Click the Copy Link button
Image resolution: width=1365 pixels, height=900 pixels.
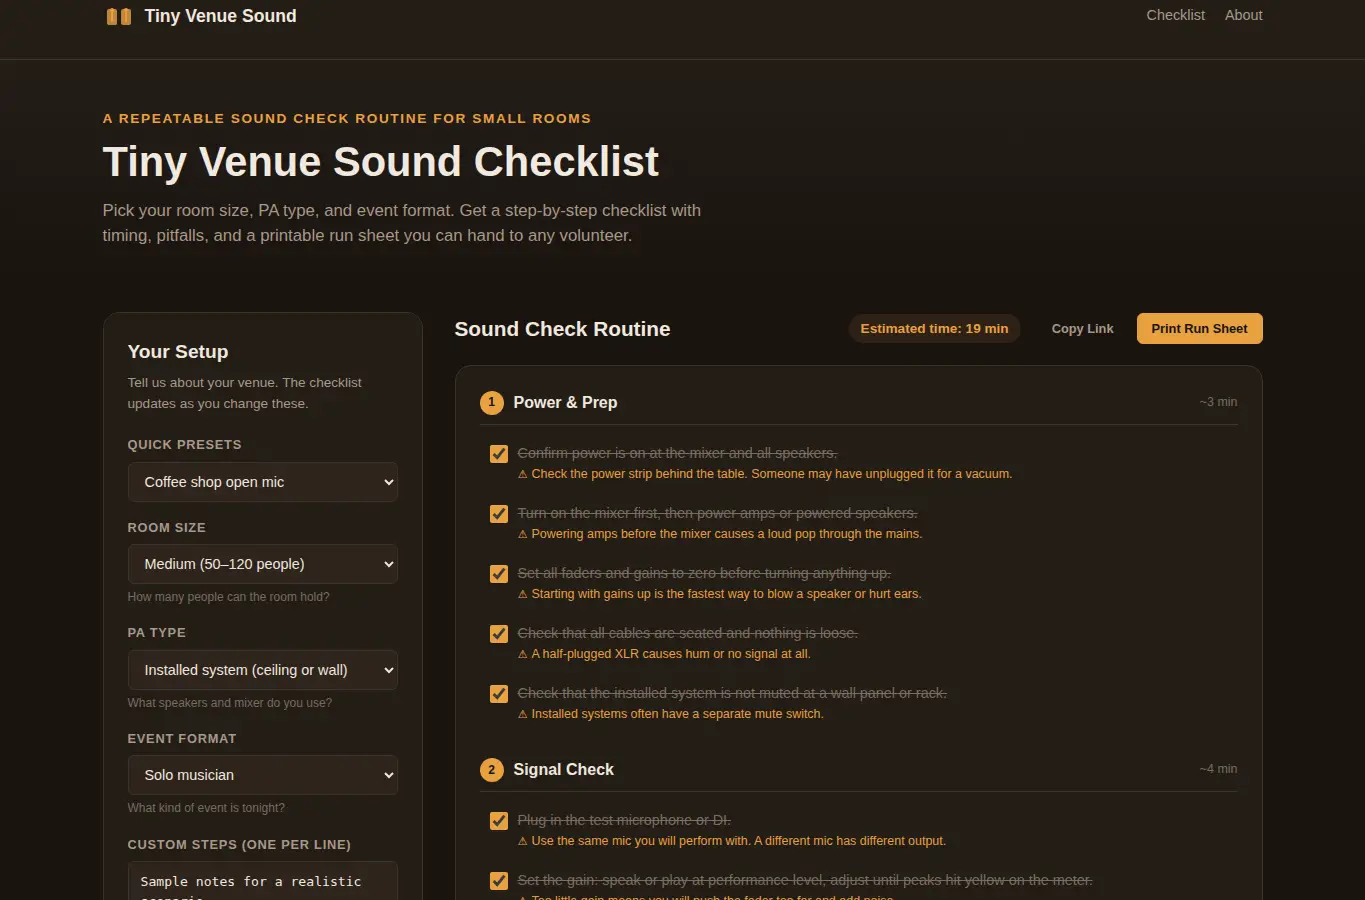point(1082,328)
